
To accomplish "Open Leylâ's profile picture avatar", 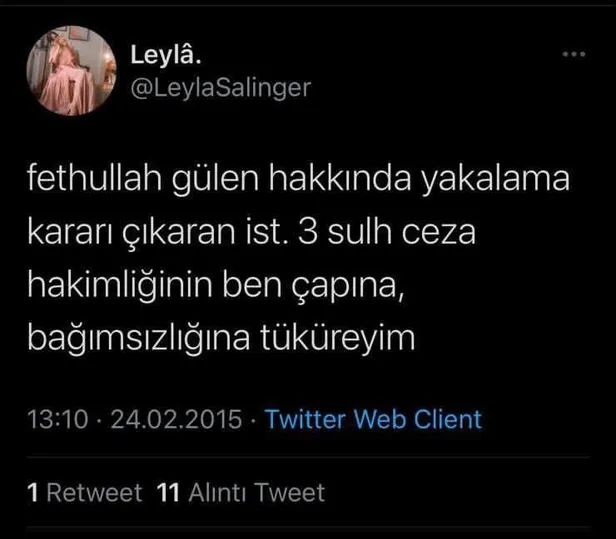I will pos(72,71).
